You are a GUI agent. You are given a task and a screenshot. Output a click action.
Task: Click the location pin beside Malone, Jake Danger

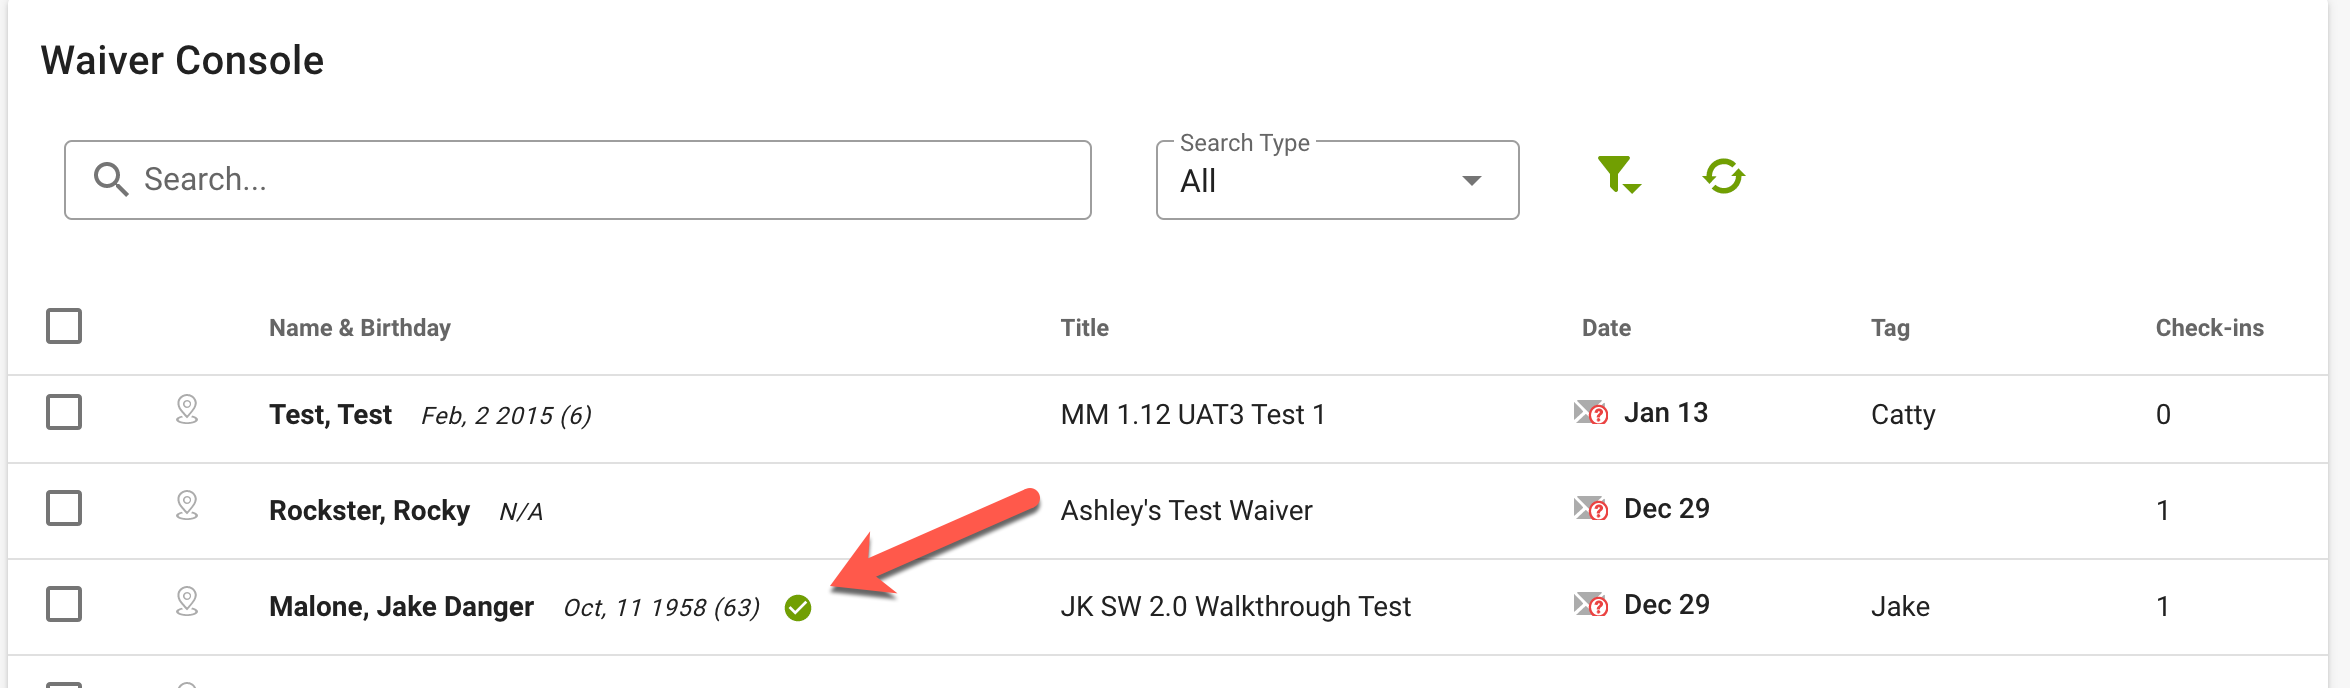(187, 602)
